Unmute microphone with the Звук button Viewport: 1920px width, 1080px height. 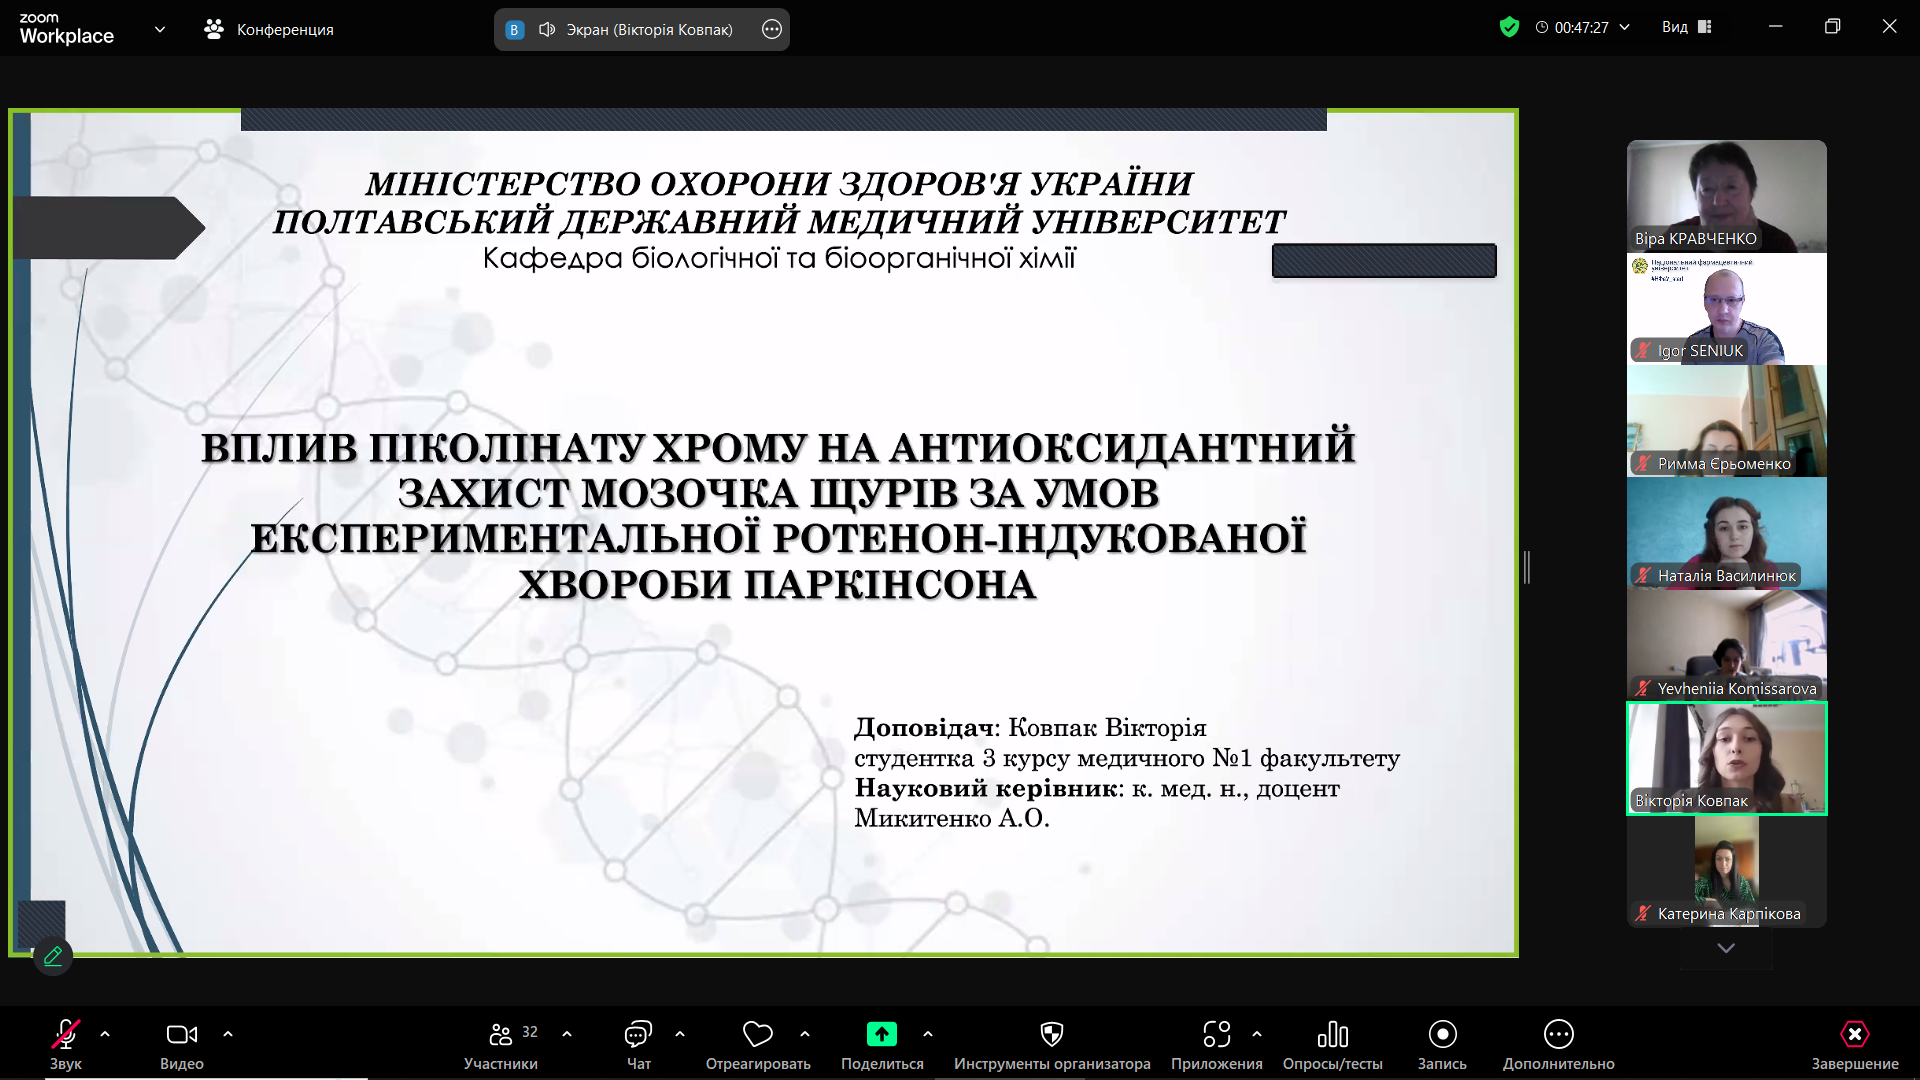(66, 1044)
